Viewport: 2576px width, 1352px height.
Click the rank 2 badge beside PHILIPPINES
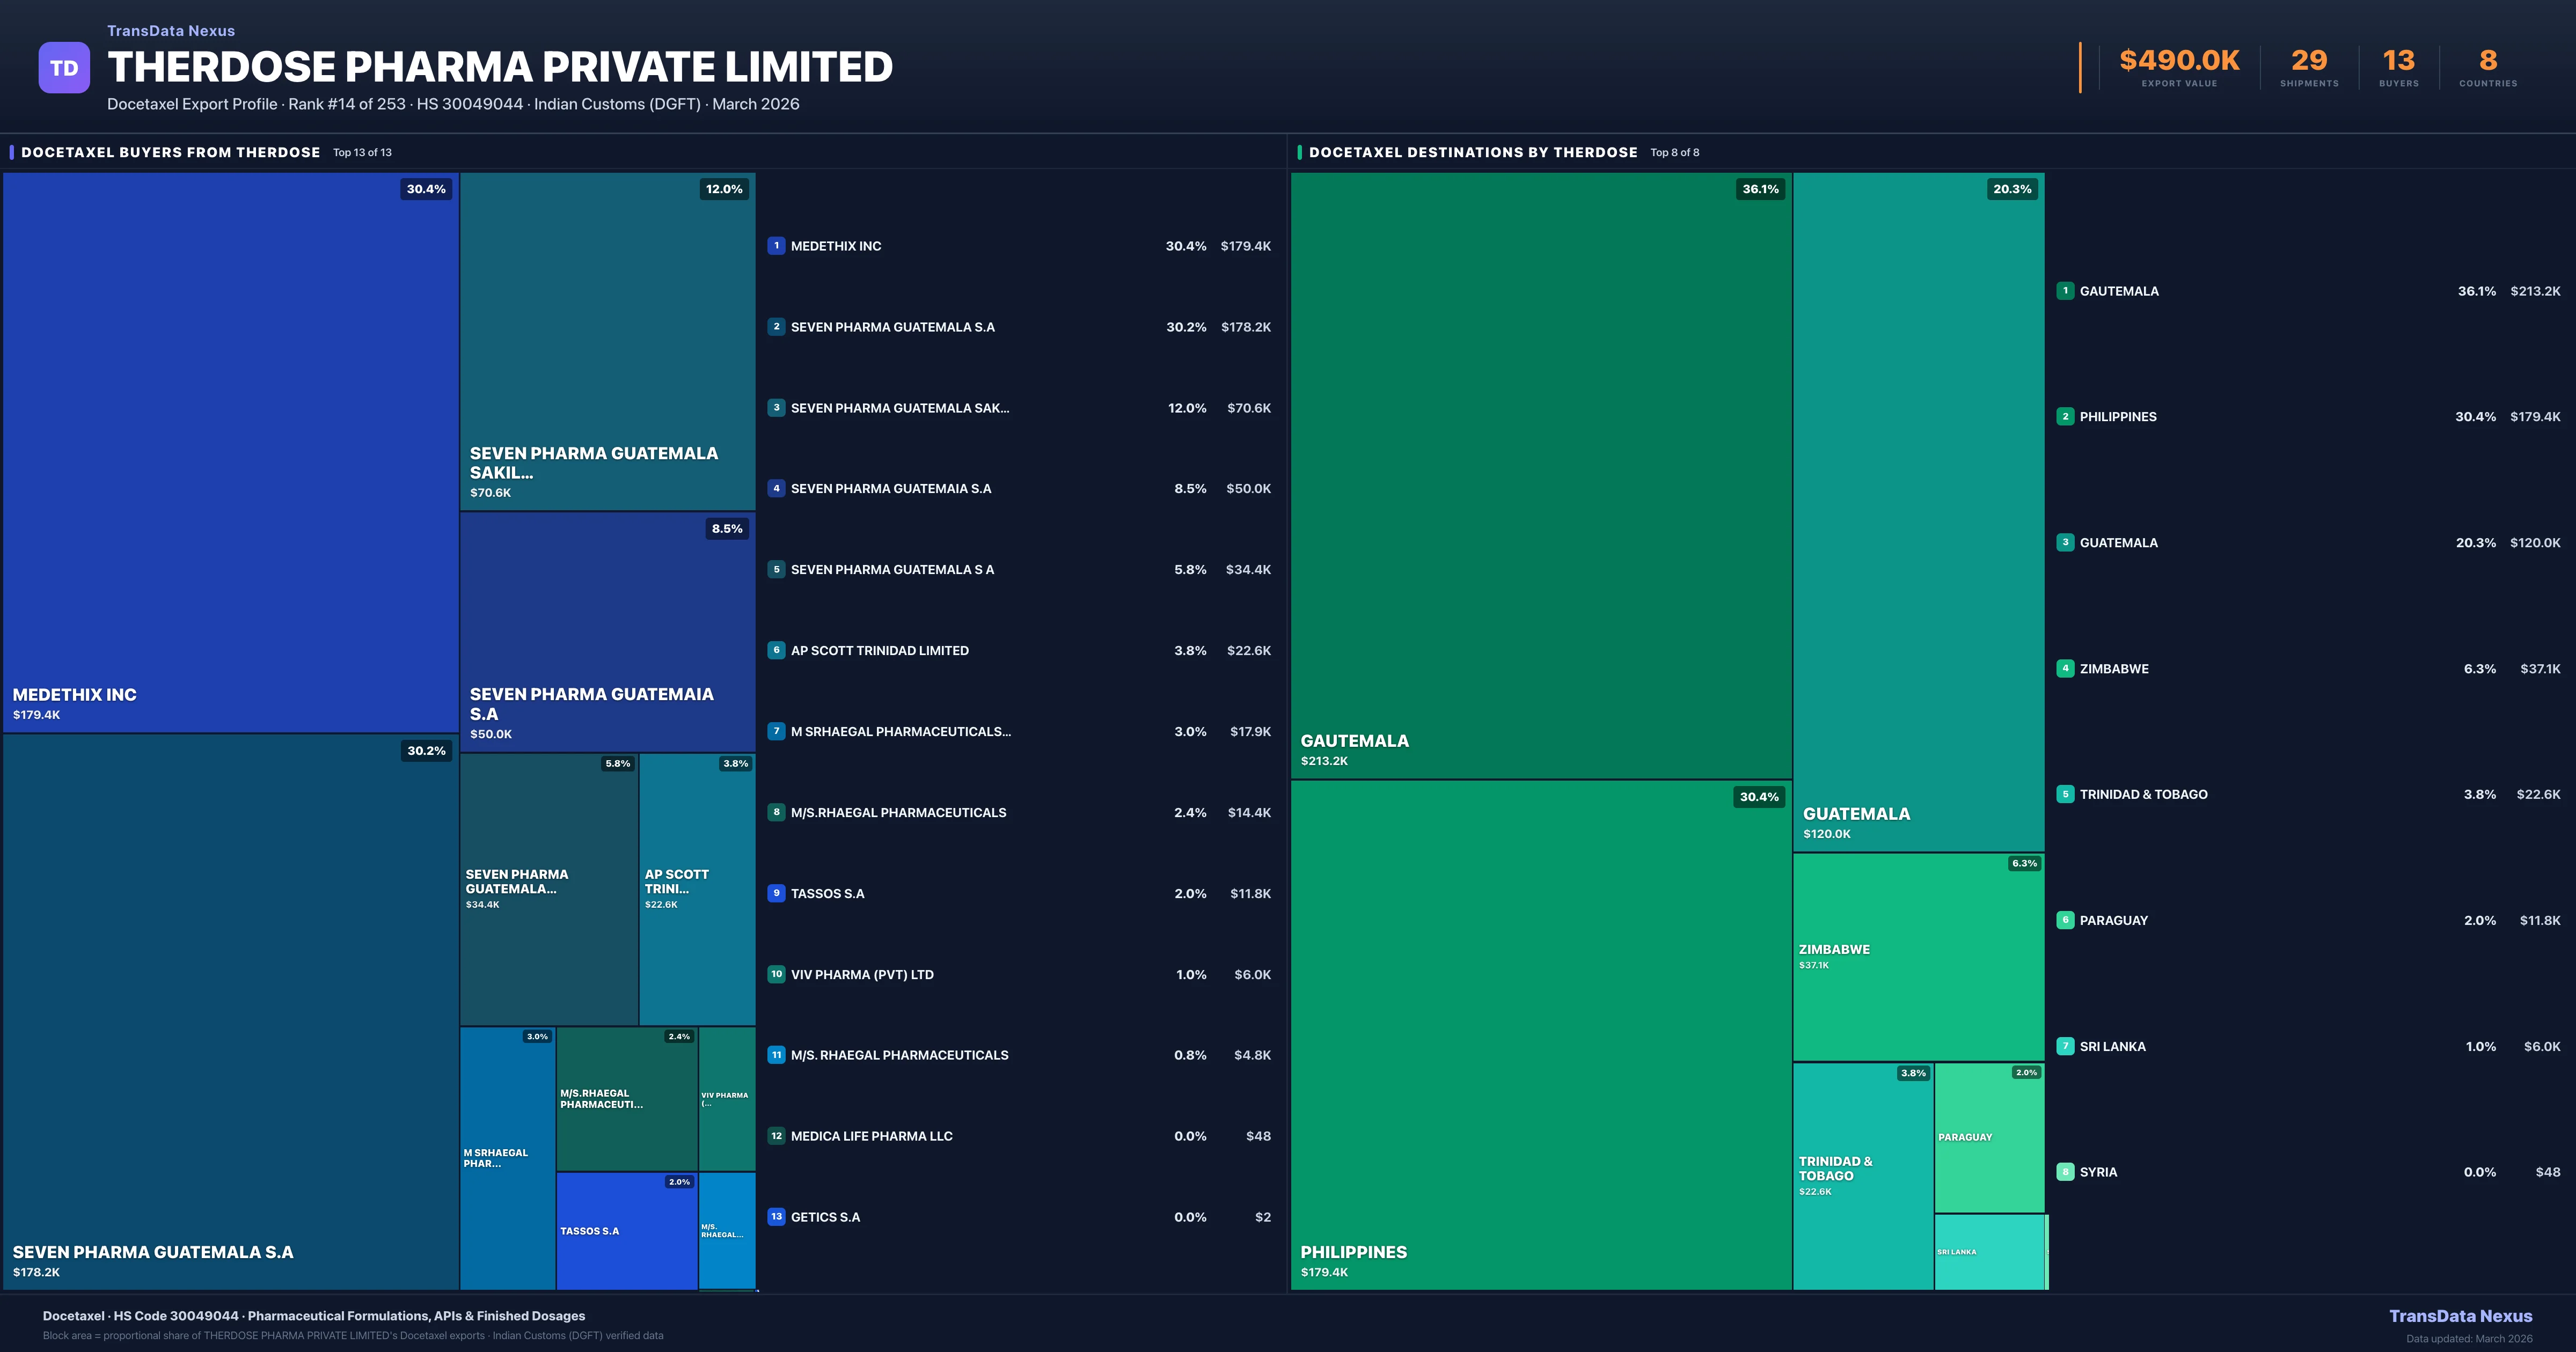[x=2065, y=417]
